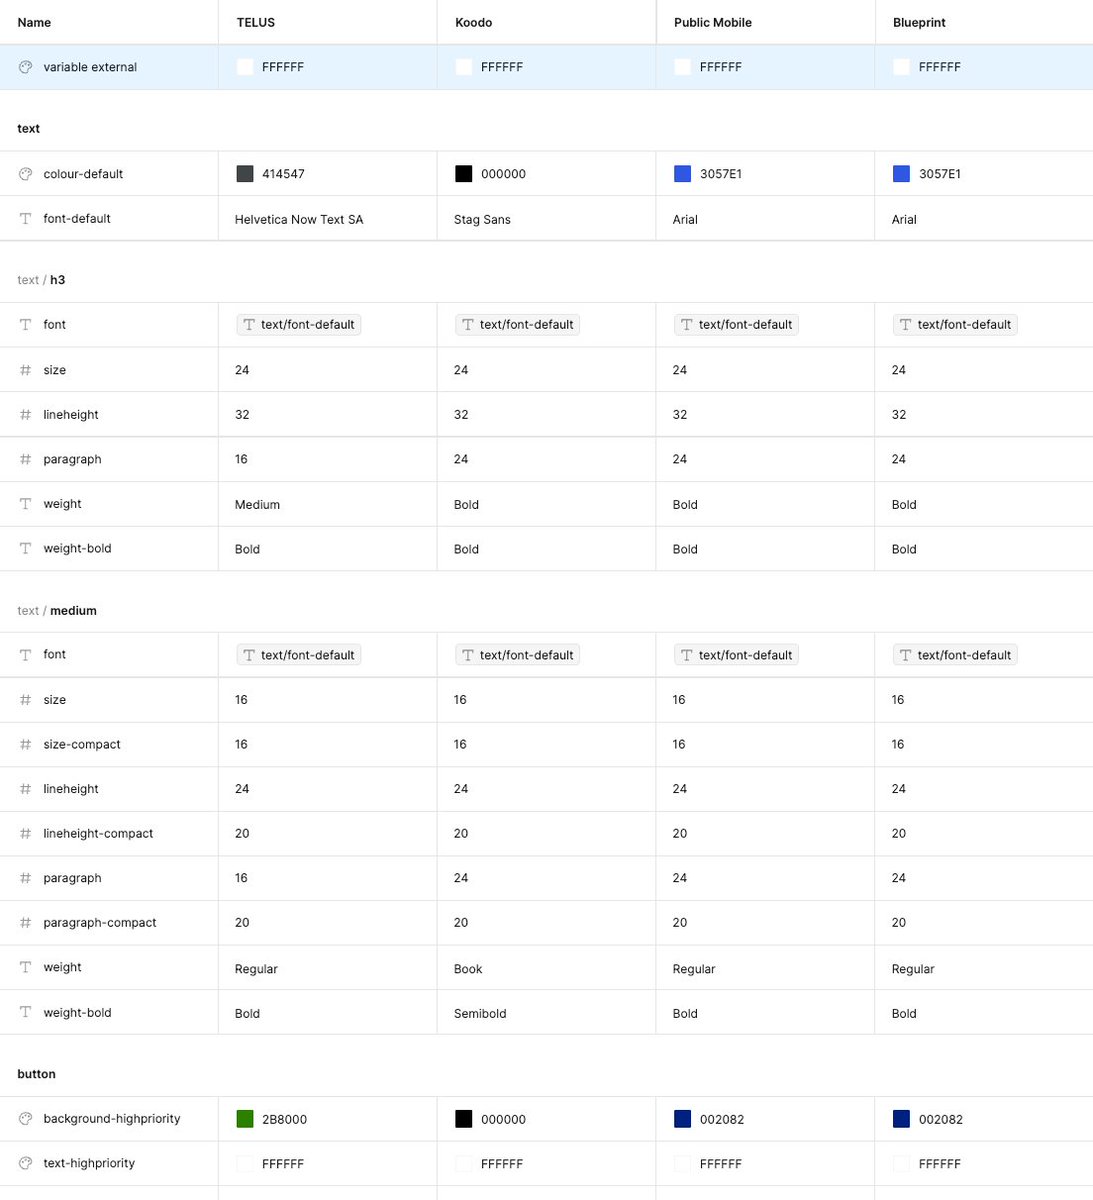Click the hash icon beside medium size
Screen dimensions: 1093x1200
(26, 700)
